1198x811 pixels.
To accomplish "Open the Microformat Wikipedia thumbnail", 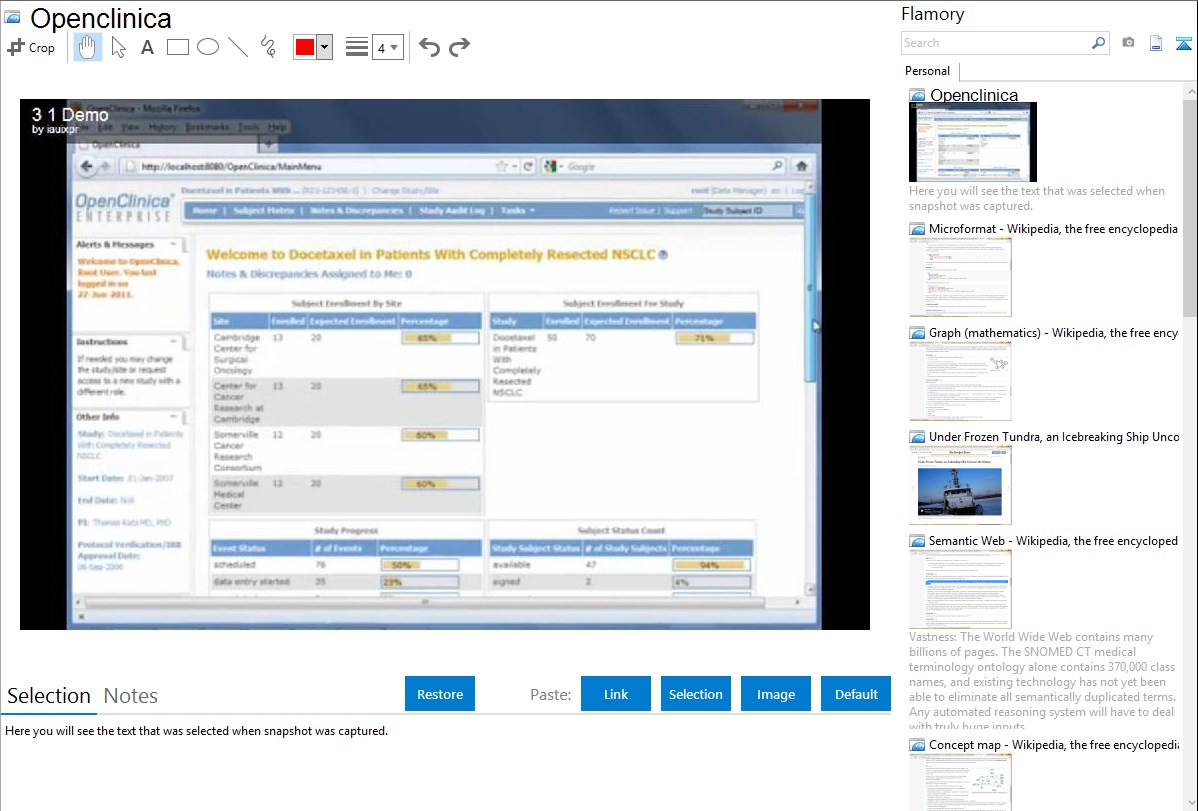I will (x=960, y=277).
